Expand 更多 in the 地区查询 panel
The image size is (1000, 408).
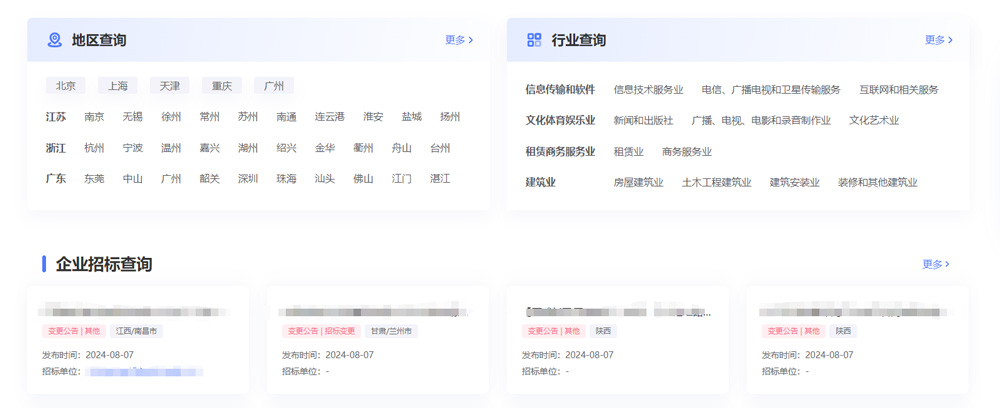(x=458, y=40)
